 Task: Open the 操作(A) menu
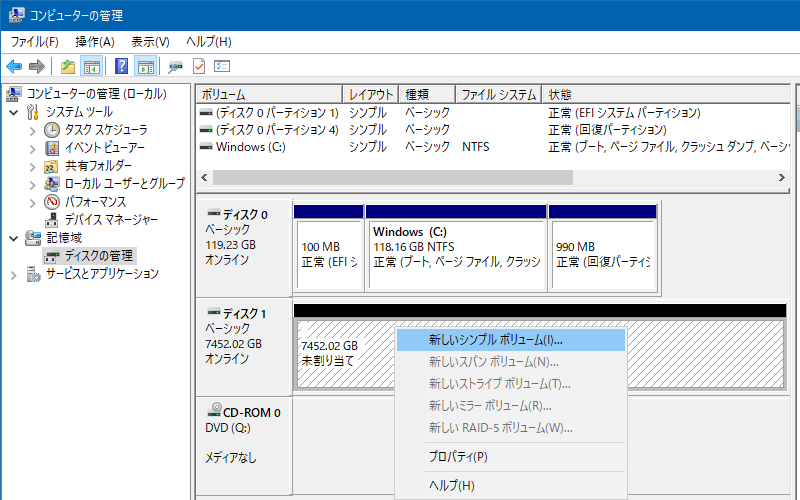point(95,42)
